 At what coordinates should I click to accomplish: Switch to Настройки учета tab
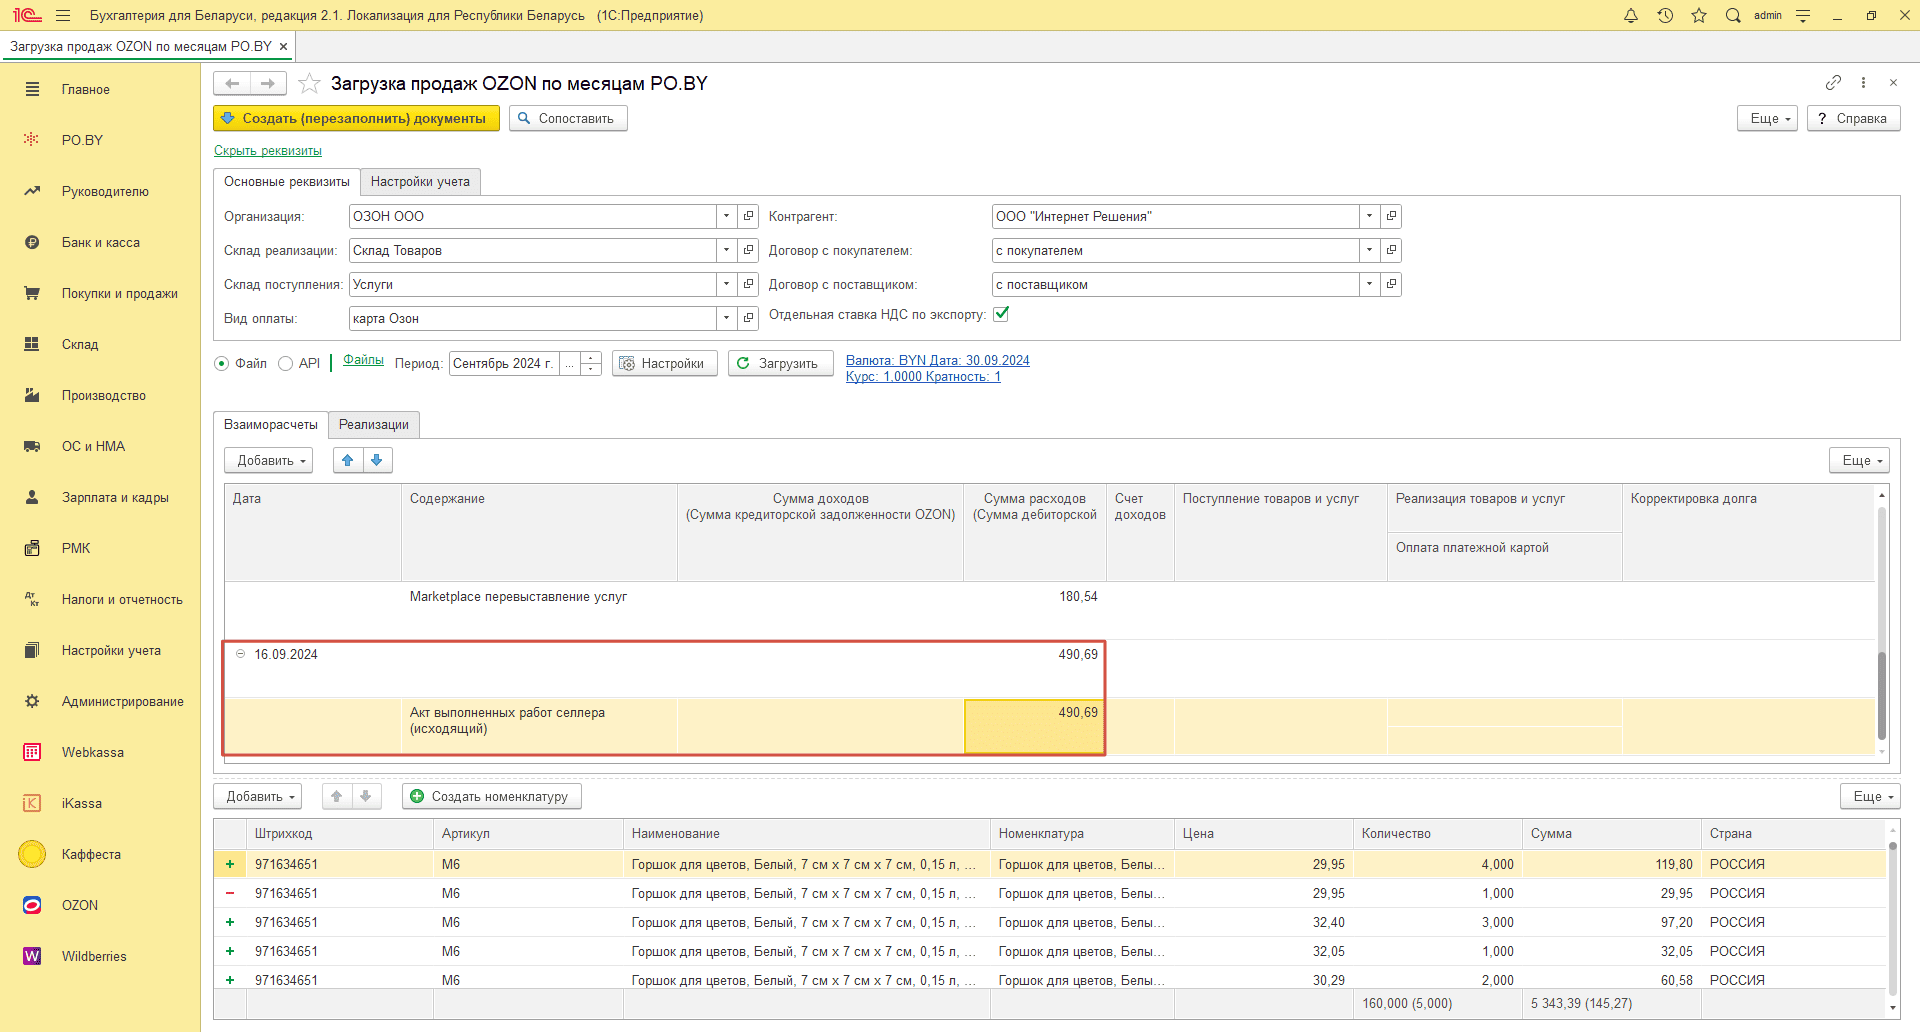[420, 181]
